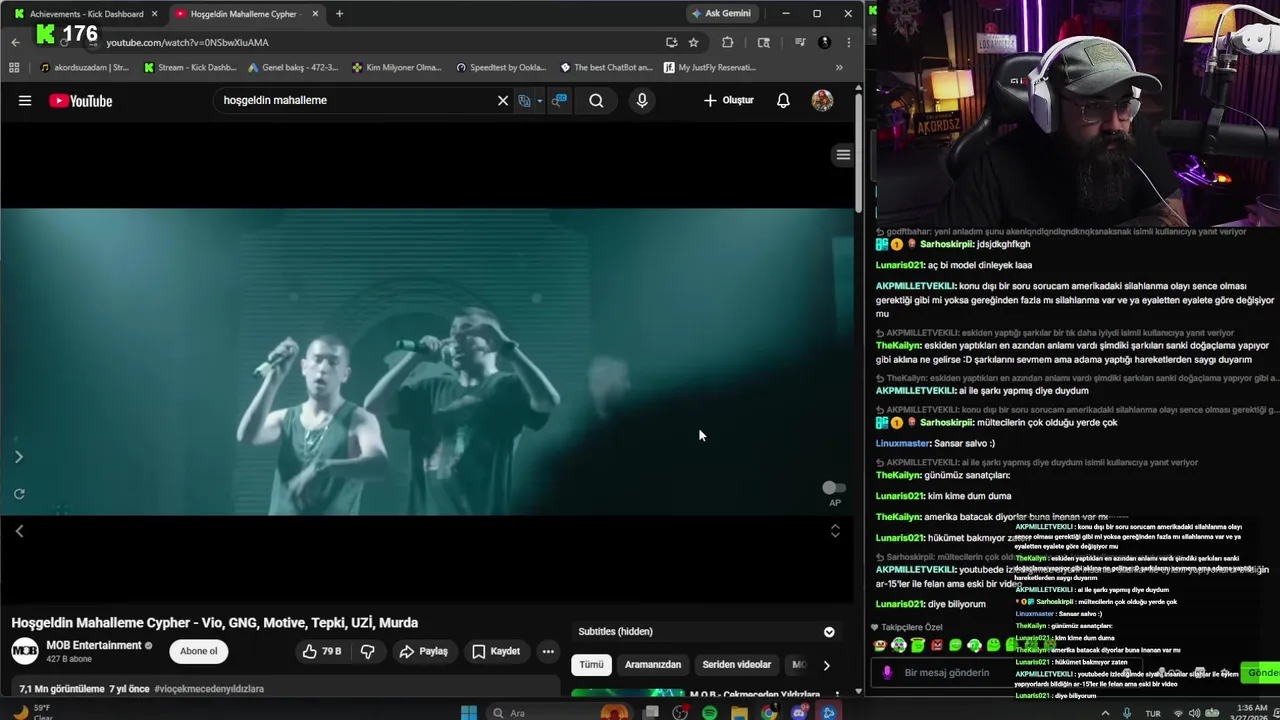Open the Stream - Kick Dashboard bookmark
The image size is (1280, 720).
pos(190,68)
